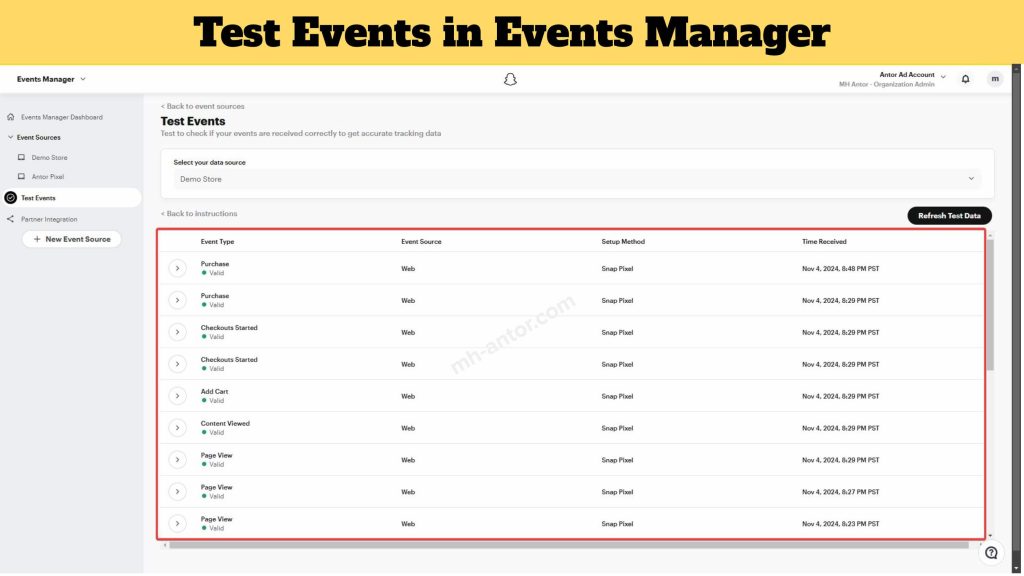1024x576 pixels.
Task: Click the "Test Events" page heading
Action: 193,121
